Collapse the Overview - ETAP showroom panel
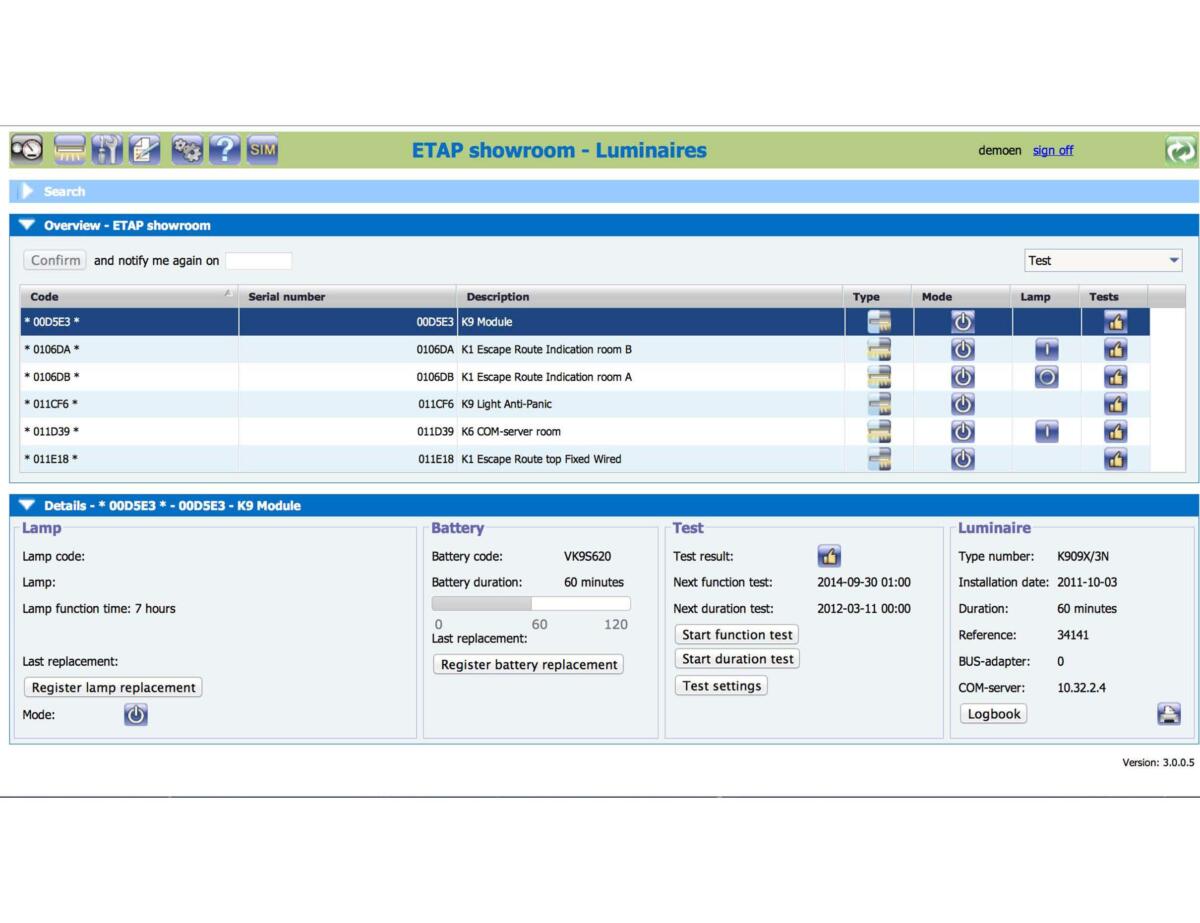The width and height of the screenshot is (1200, 923). 27,225
